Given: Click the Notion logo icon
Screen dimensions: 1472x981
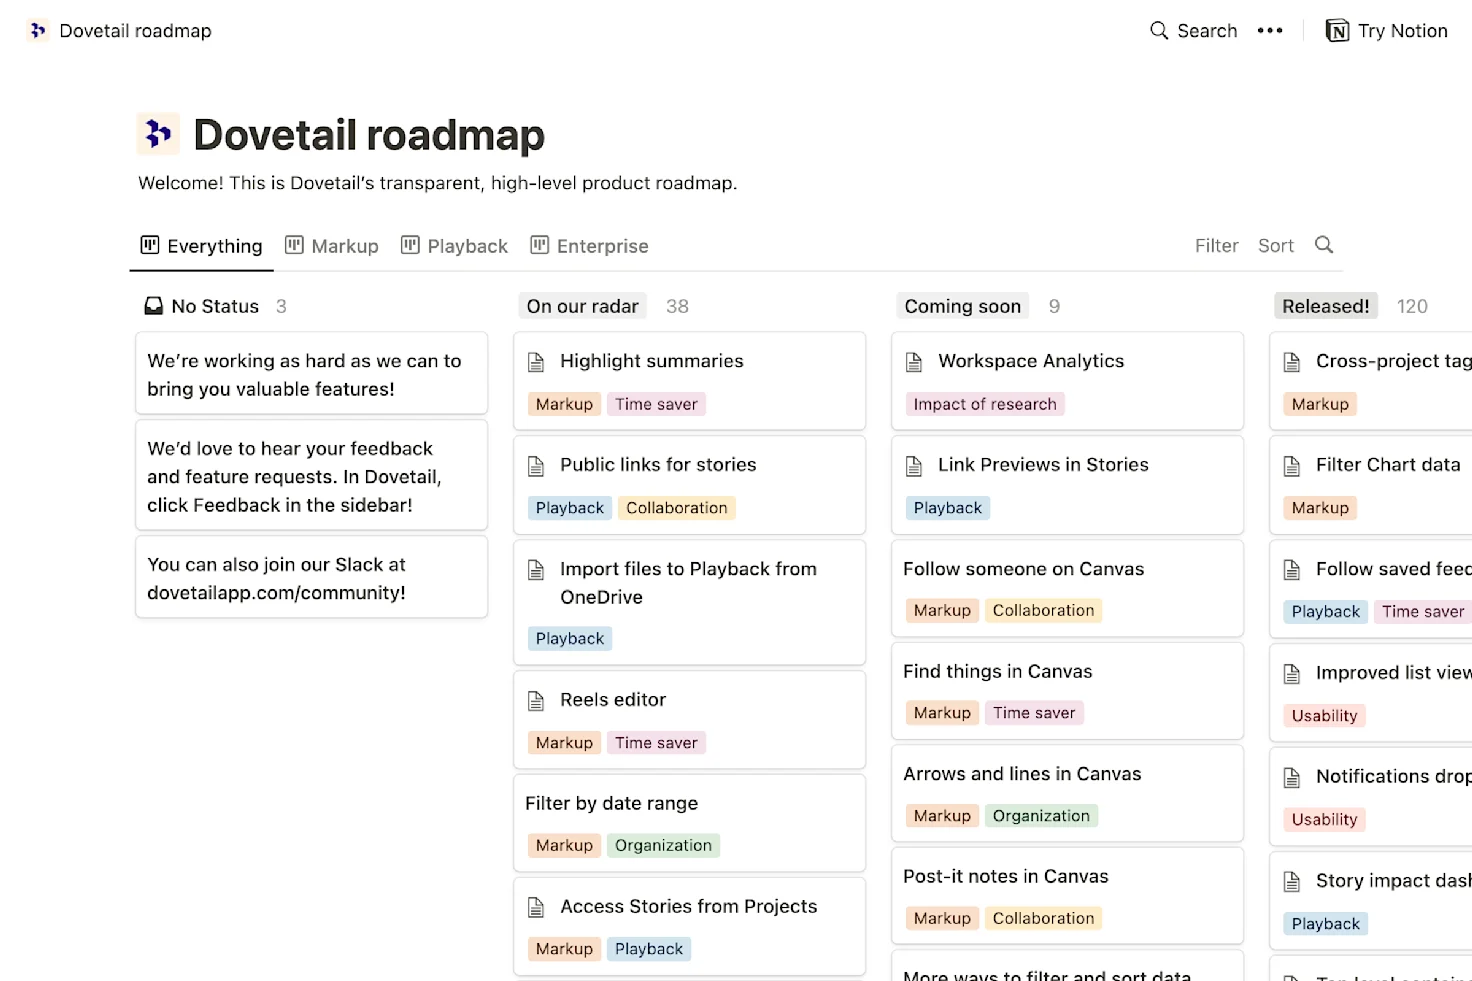Looking at the screenshot, I should coord(1337,31).
